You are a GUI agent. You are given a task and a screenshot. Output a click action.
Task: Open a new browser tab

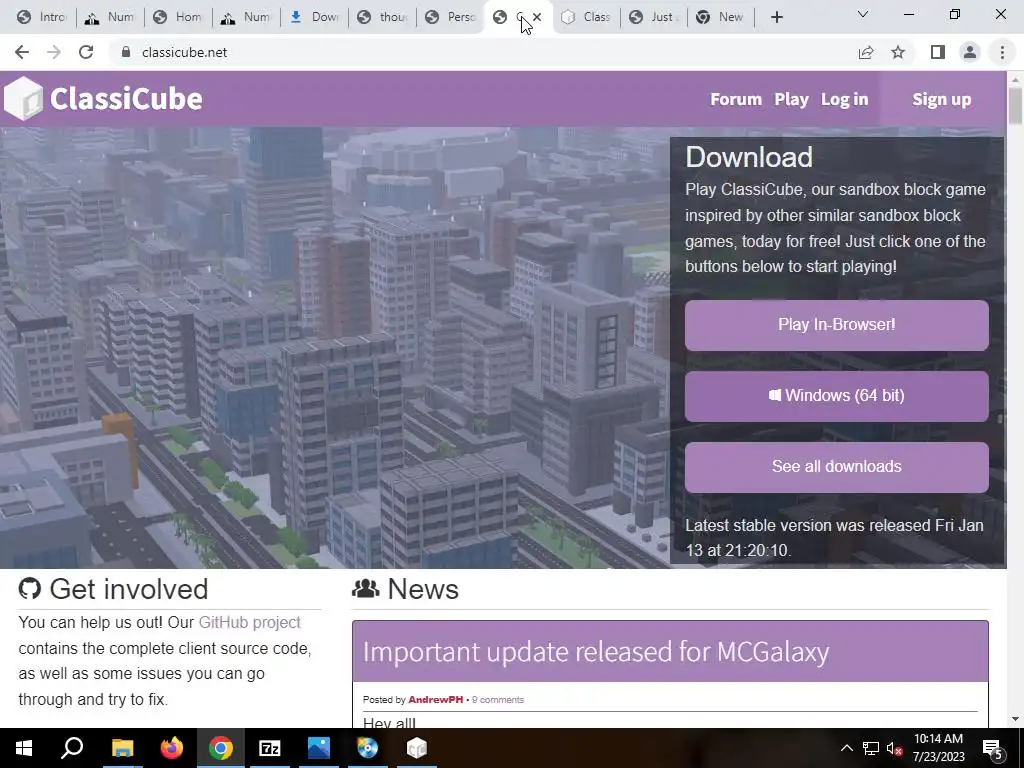pyautogui.click(x=776, y=18)
